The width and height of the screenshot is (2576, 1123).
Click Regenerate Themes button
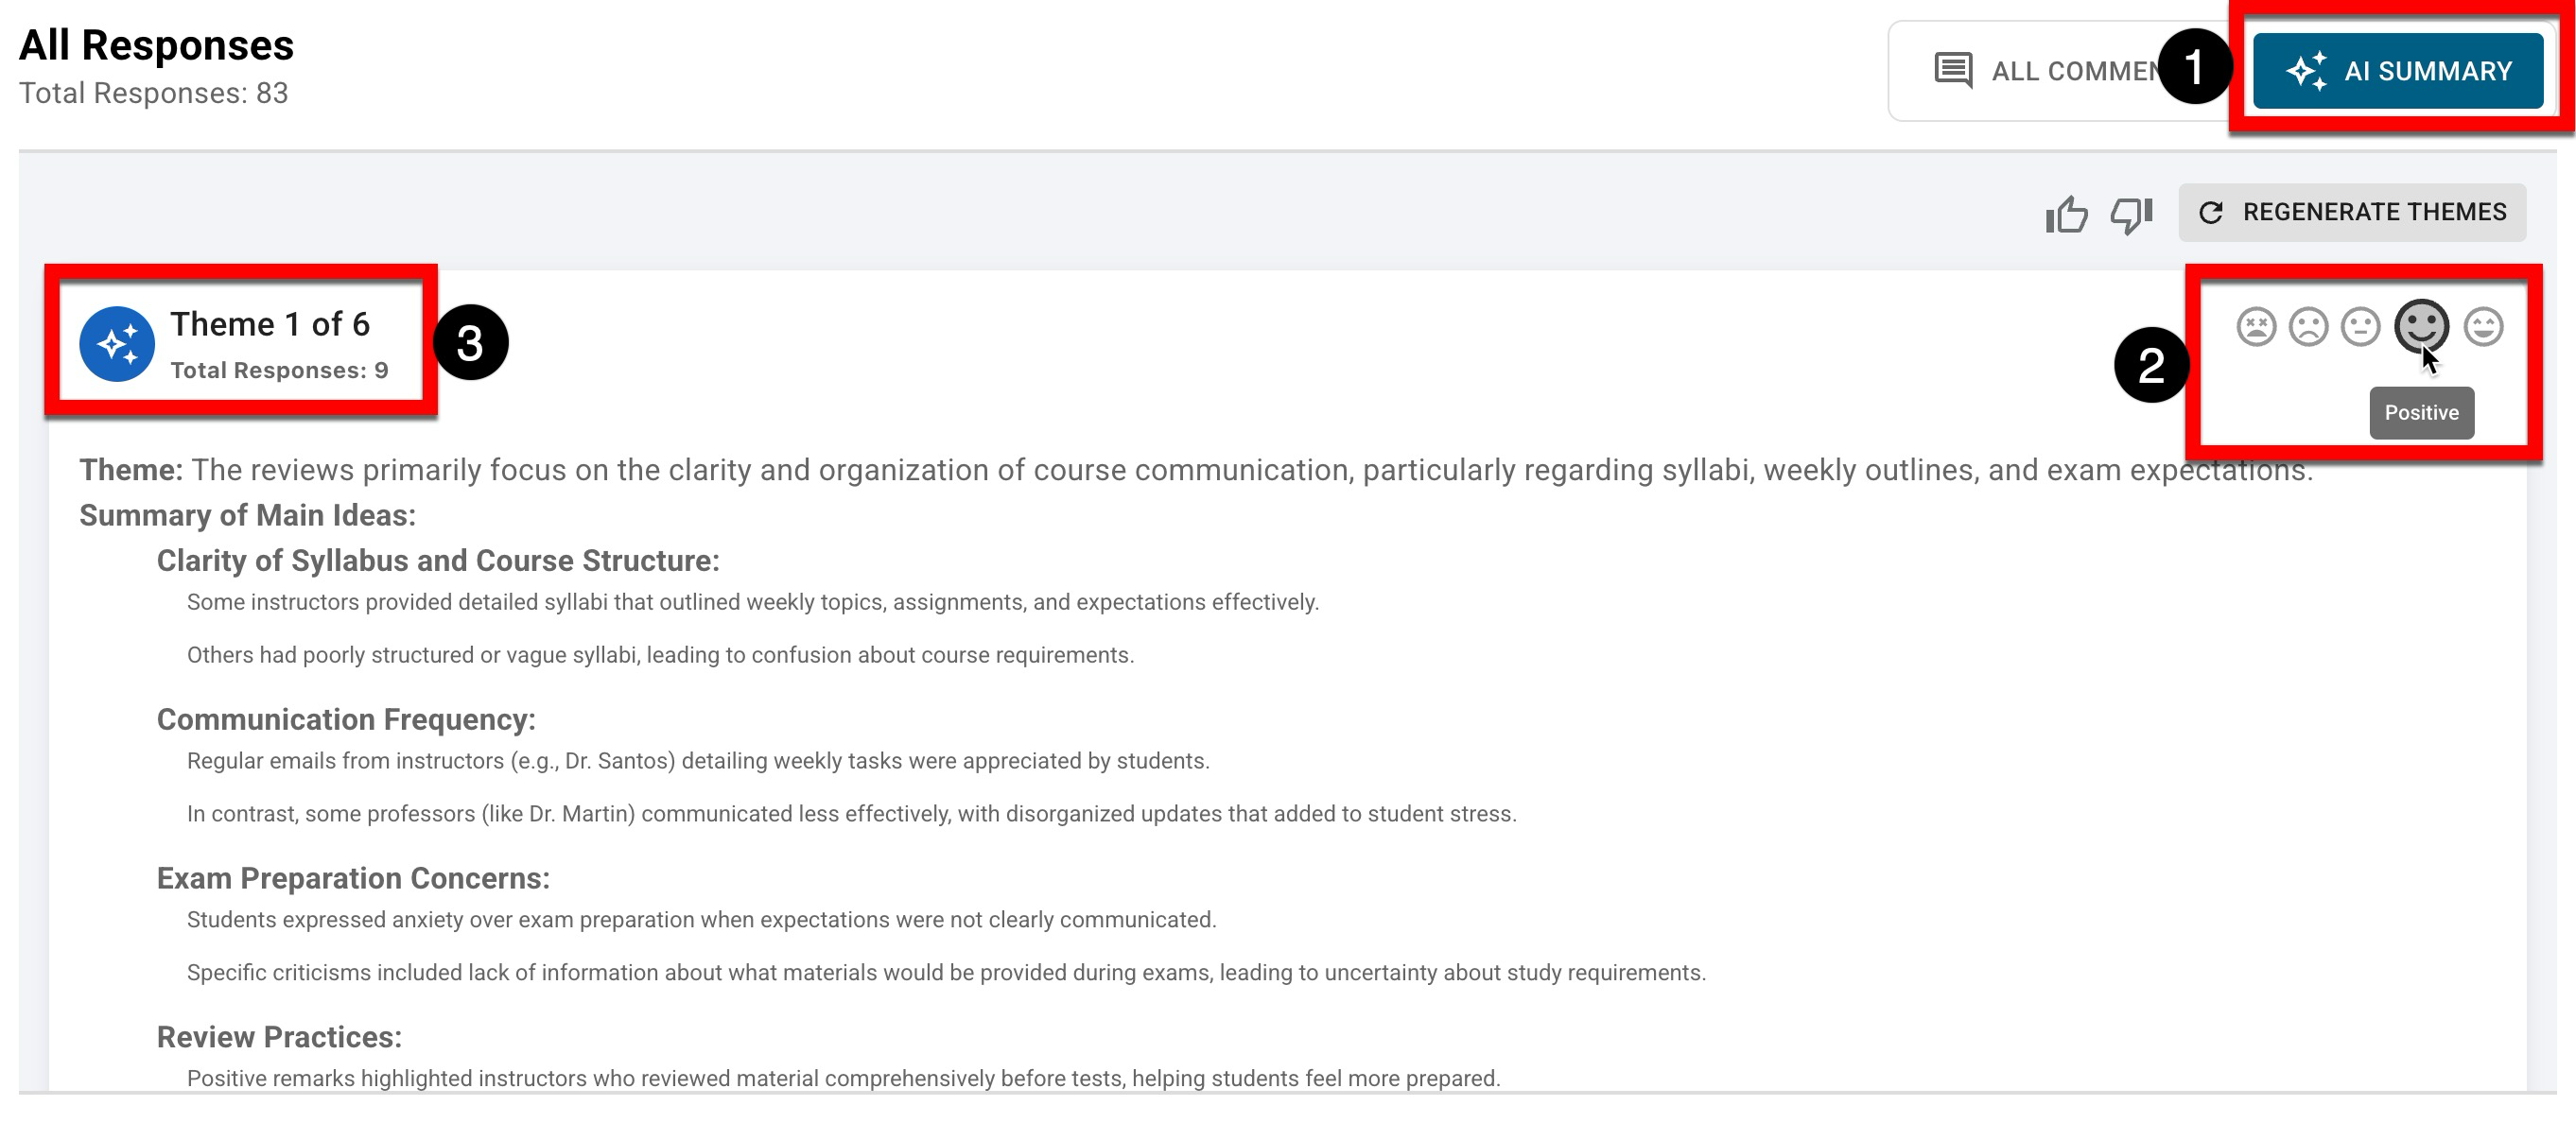point(2352,212)
